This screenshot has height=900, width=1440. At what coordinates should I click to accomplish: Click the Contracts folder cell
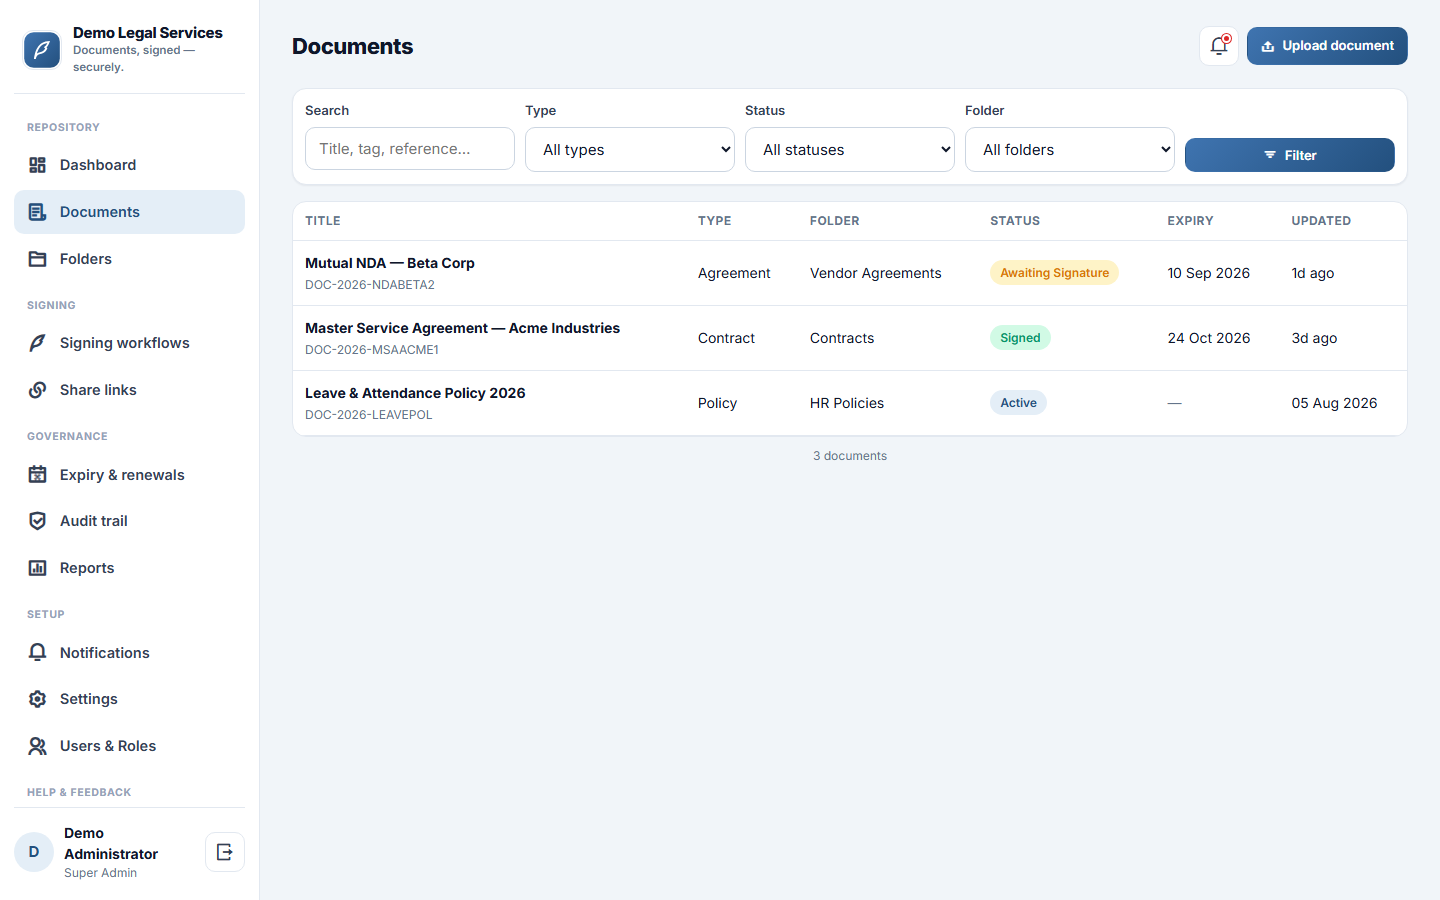[x=842, y=338]
